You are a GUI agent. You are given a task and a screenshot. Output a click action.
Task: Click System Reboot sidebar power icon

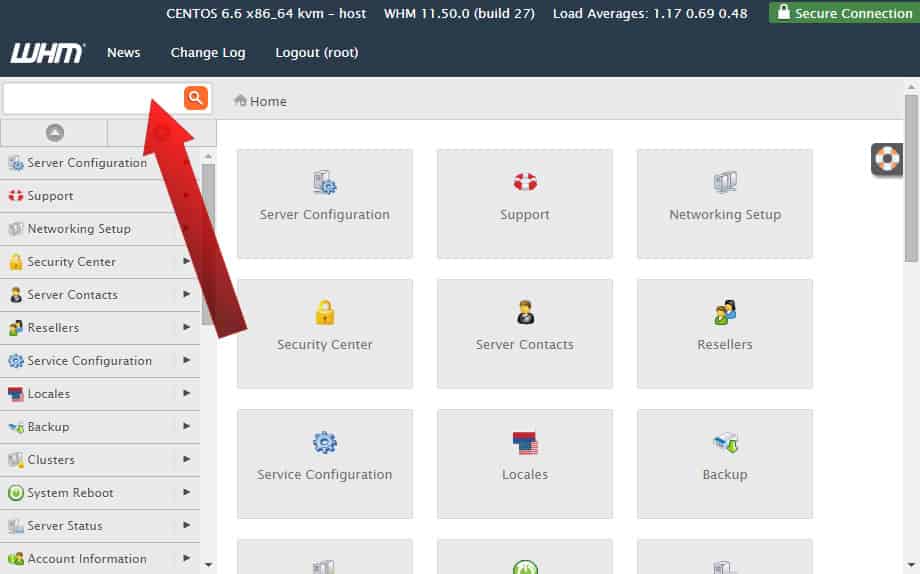pos(16,492)
